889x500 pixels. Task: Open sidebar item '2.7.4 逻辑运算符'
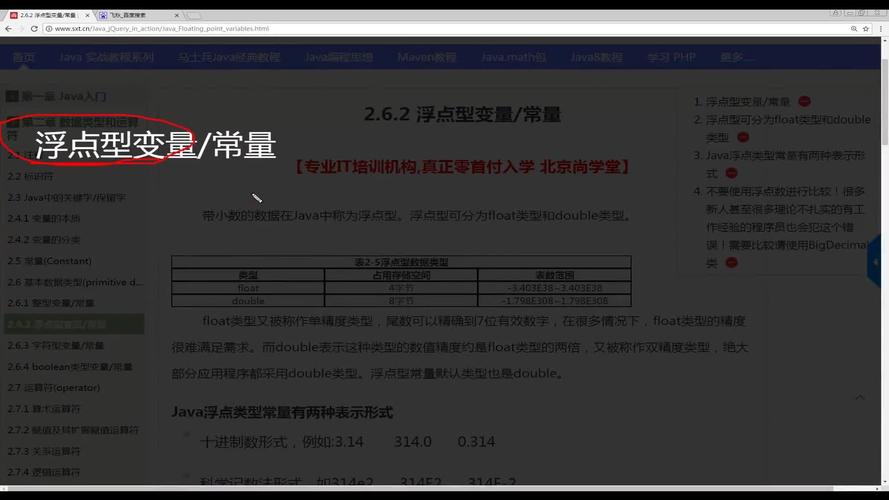point(44,472)
